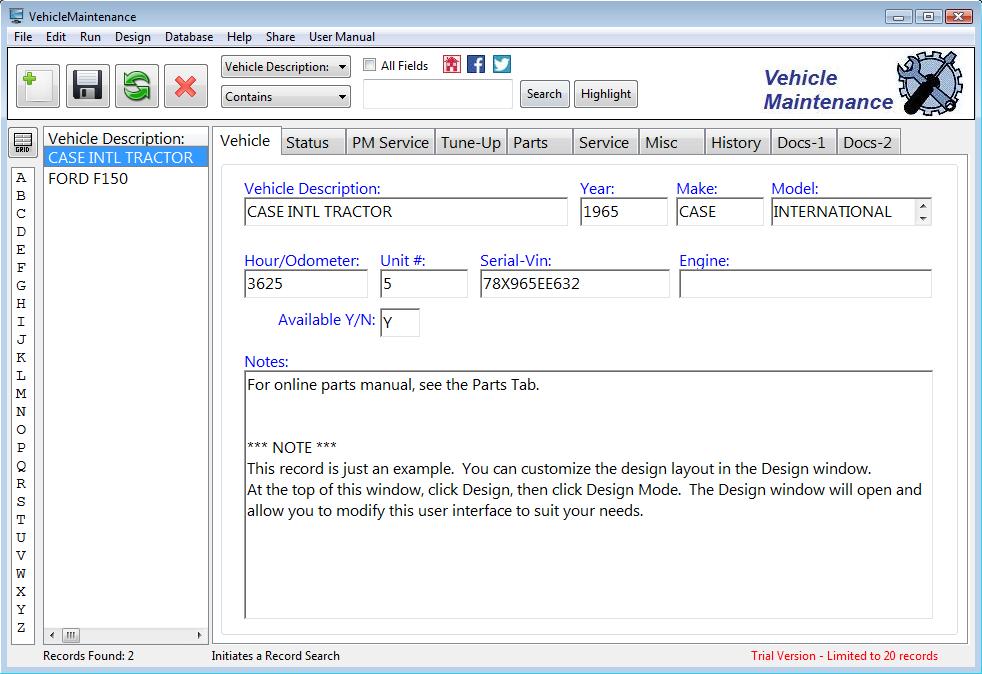The image size is (982, 674).
Task: Open the Twitter icon link
Action: pyautogui.click(x=502, y=64)
